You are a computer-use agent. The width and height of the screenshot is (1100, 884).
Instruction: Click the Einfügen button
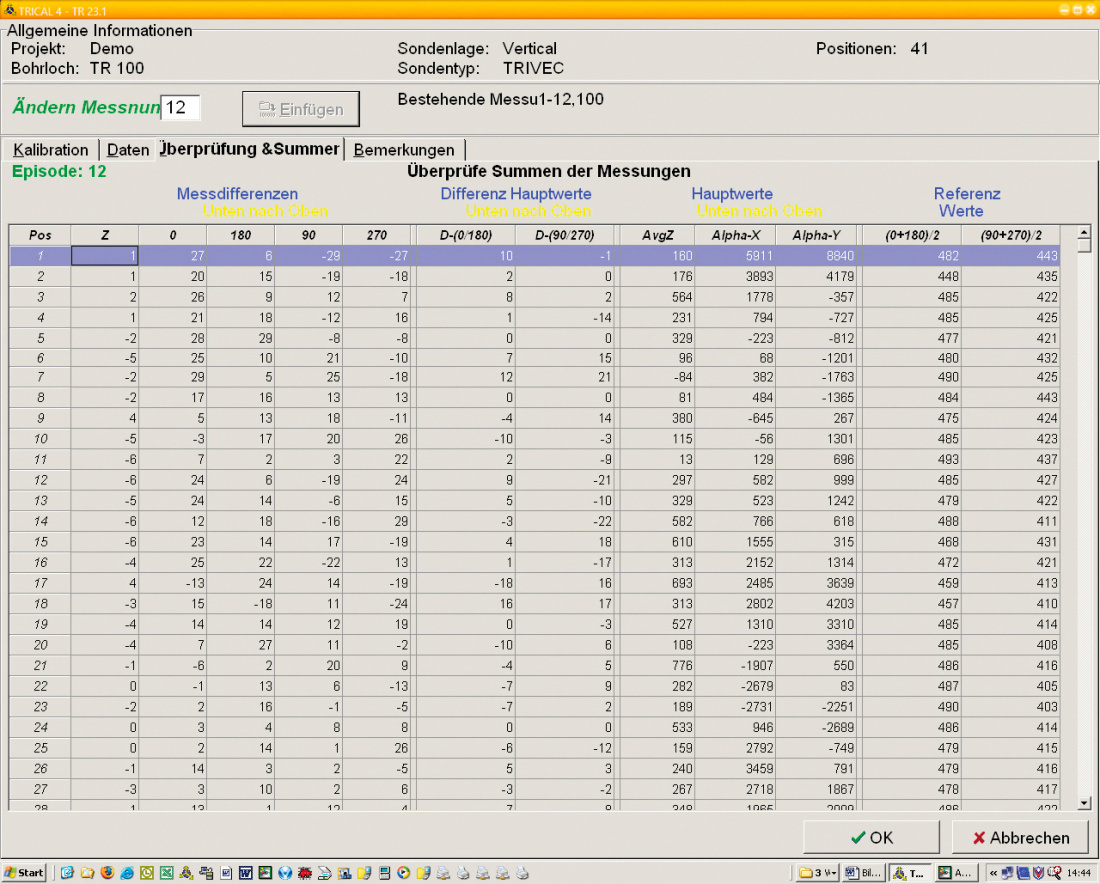coord(301,109)
